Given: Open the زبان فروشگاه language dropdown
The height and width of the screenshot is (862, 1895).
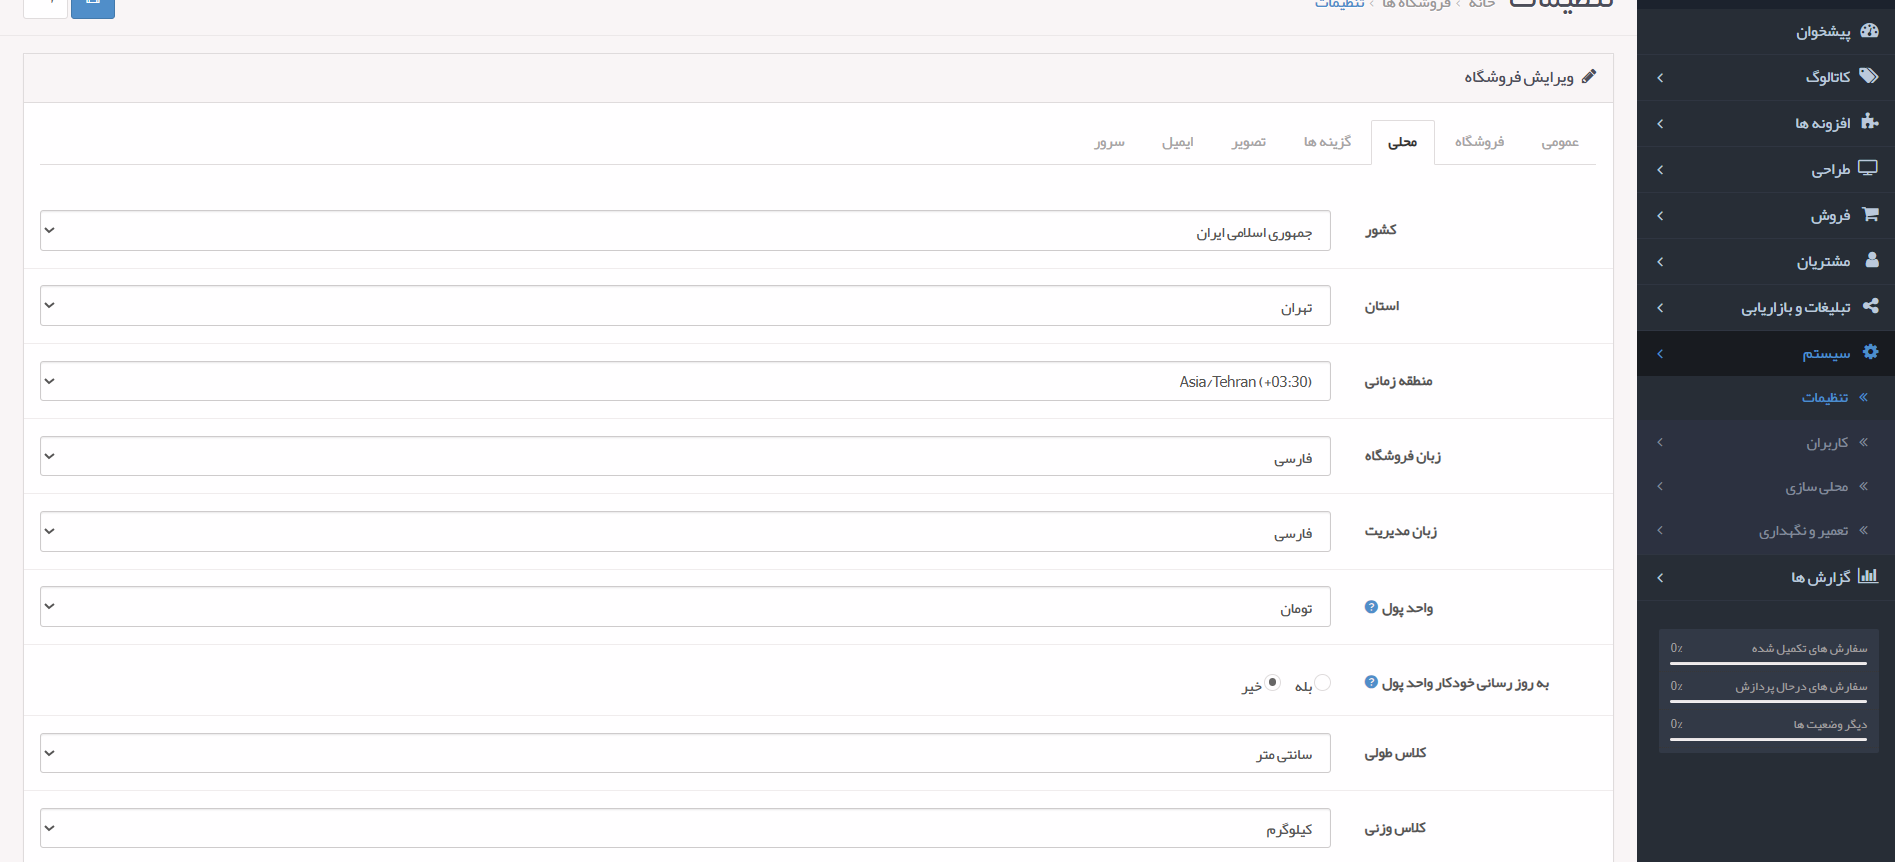Looking at the screenshot, I should point(685,456).
